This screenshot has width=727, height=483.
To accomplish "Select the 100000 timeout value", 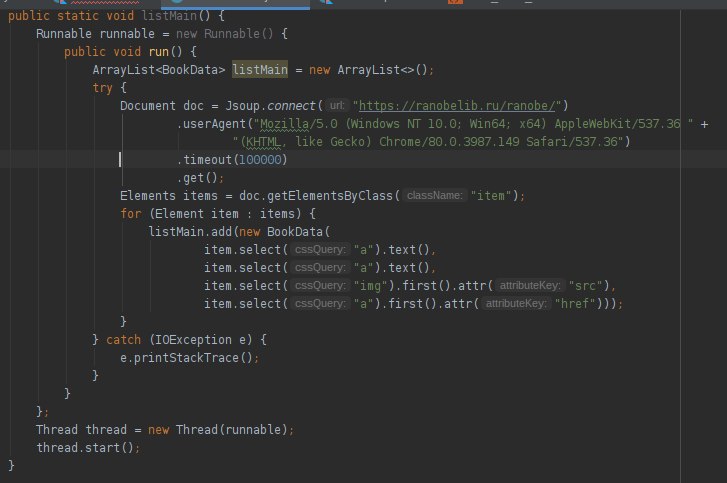I will tap(260, 160).
